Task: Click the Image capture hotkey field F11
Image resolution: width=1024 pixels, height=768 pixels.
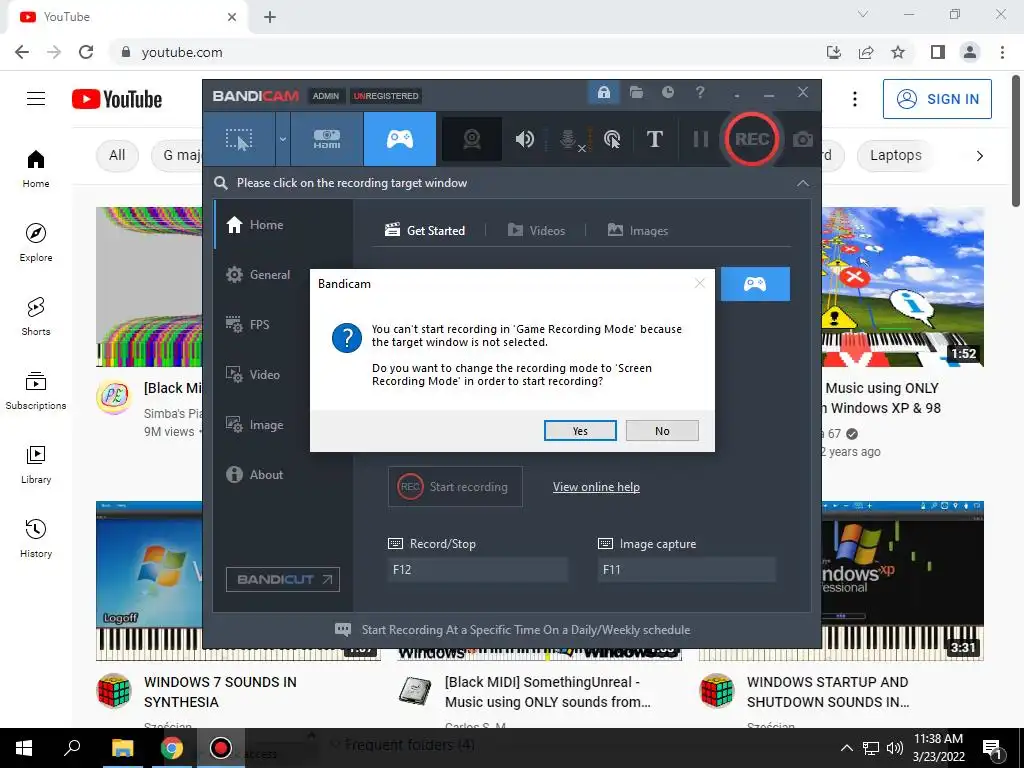Action: pyautogui.click(x=686, y=569)
